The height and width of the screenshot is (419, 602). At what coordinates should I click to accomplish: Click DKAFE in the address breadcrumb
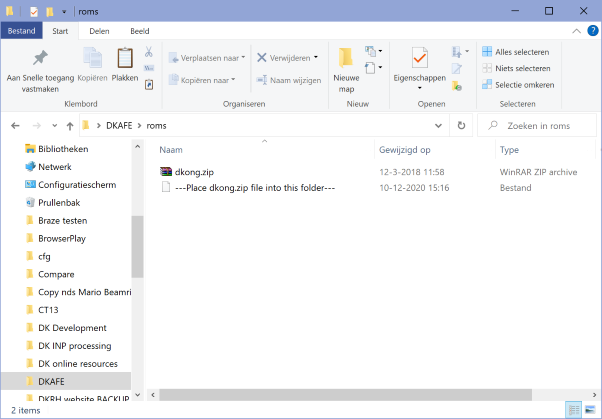[x=119, y=126]
